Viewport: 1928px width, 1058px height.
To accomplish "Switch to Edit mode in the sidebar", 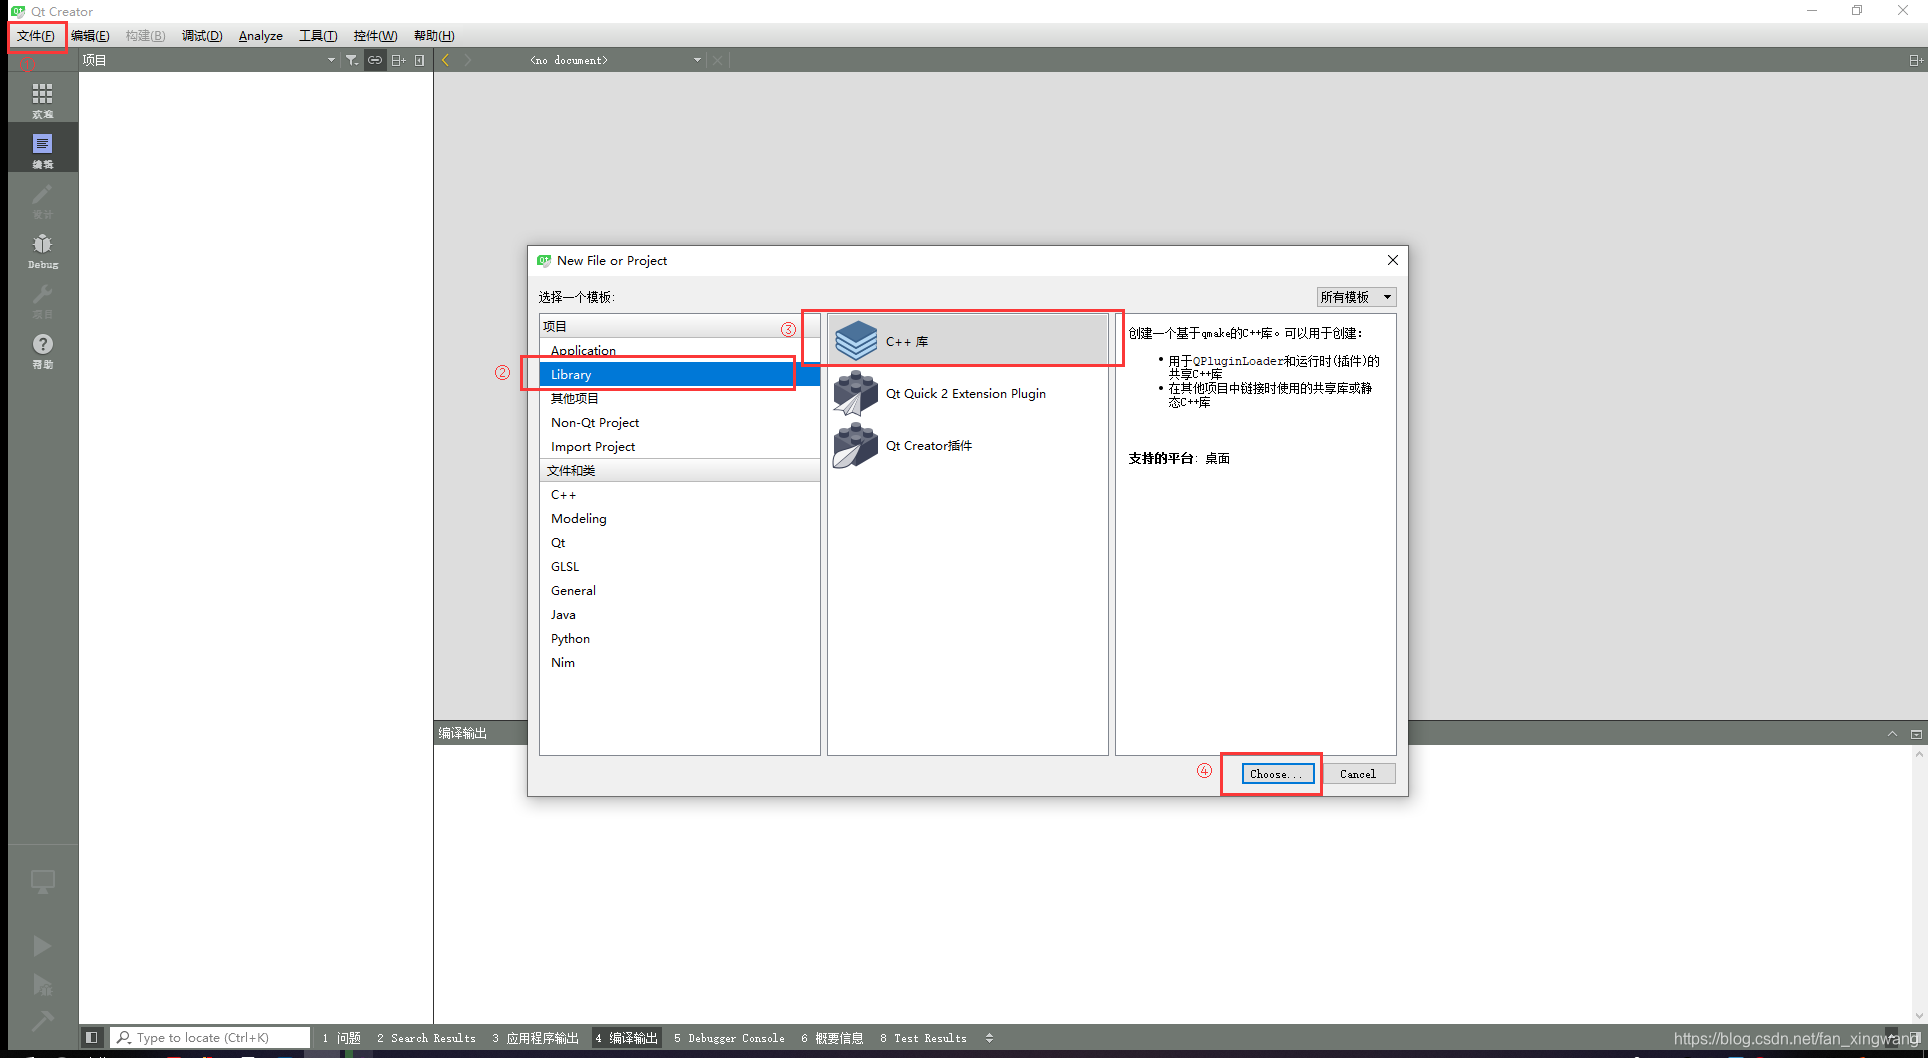I will pos(42,149).
